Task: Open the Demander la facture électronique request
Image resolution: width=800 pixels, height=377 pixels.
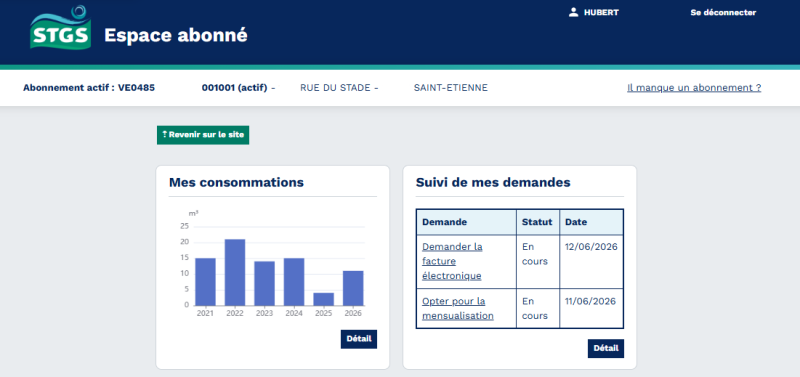Action: [x=452, y=261]
